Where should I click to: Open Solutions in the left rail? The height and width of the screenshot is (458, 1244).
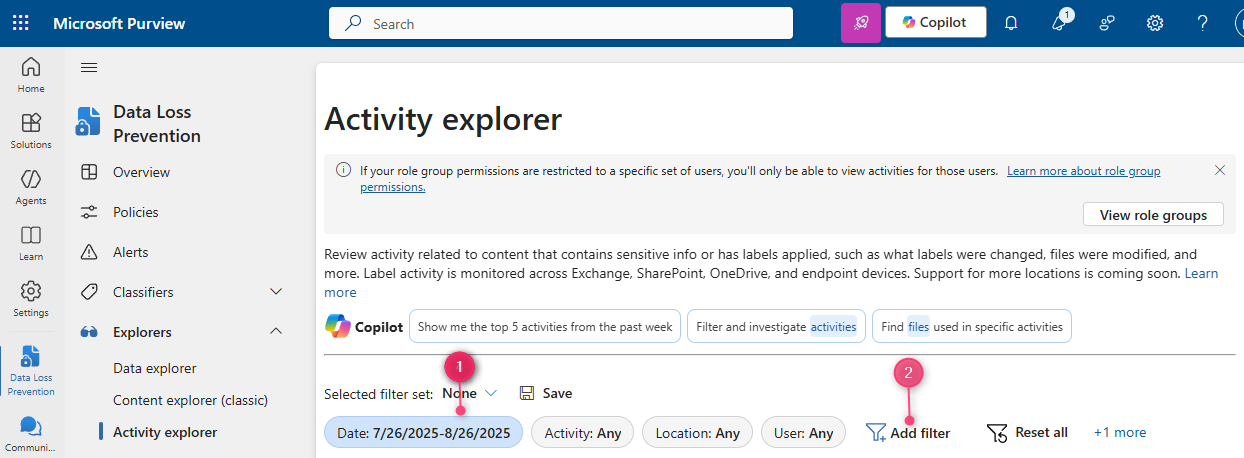[x=31, y=130]
